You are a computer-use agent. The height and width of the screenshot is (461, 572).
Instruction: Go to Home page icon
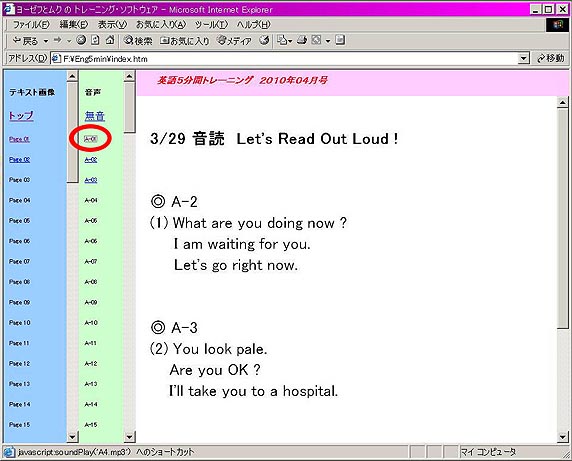110,40
